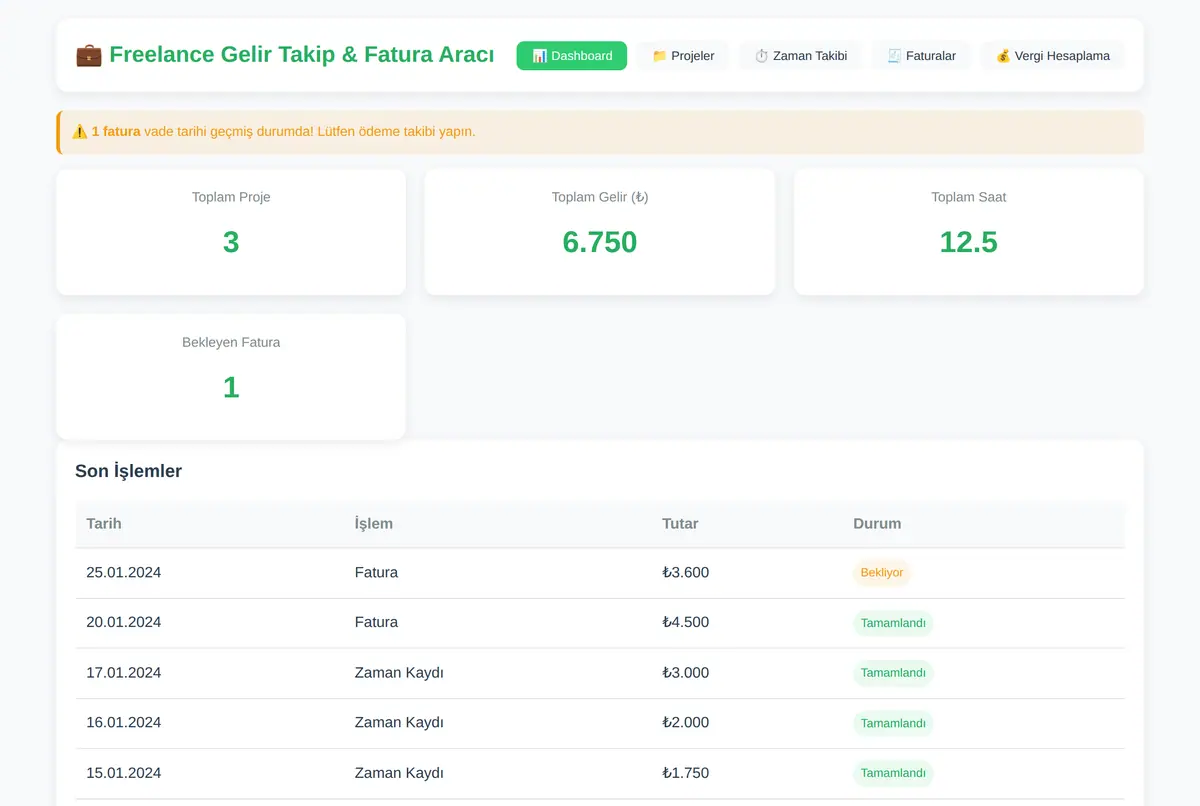Go to the Faturalar tab
The image size is (1200, 806).
click(921, 56)
